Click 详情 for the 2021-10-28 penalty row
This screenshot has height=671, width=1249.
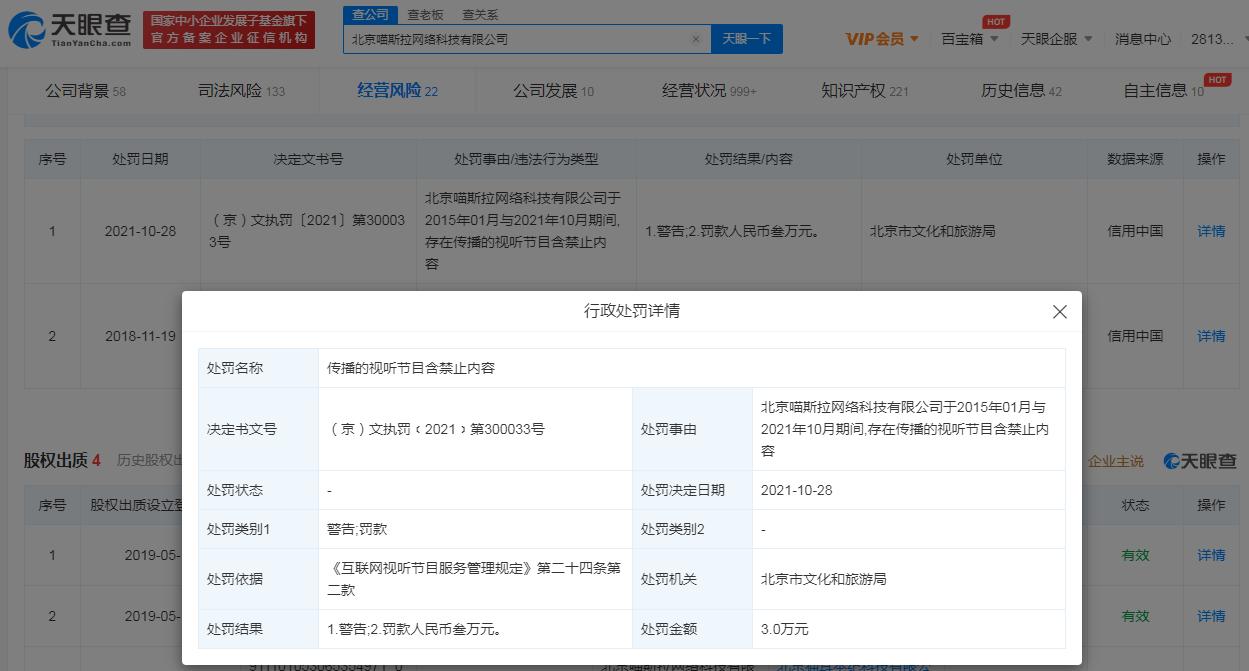(1211, 231)
